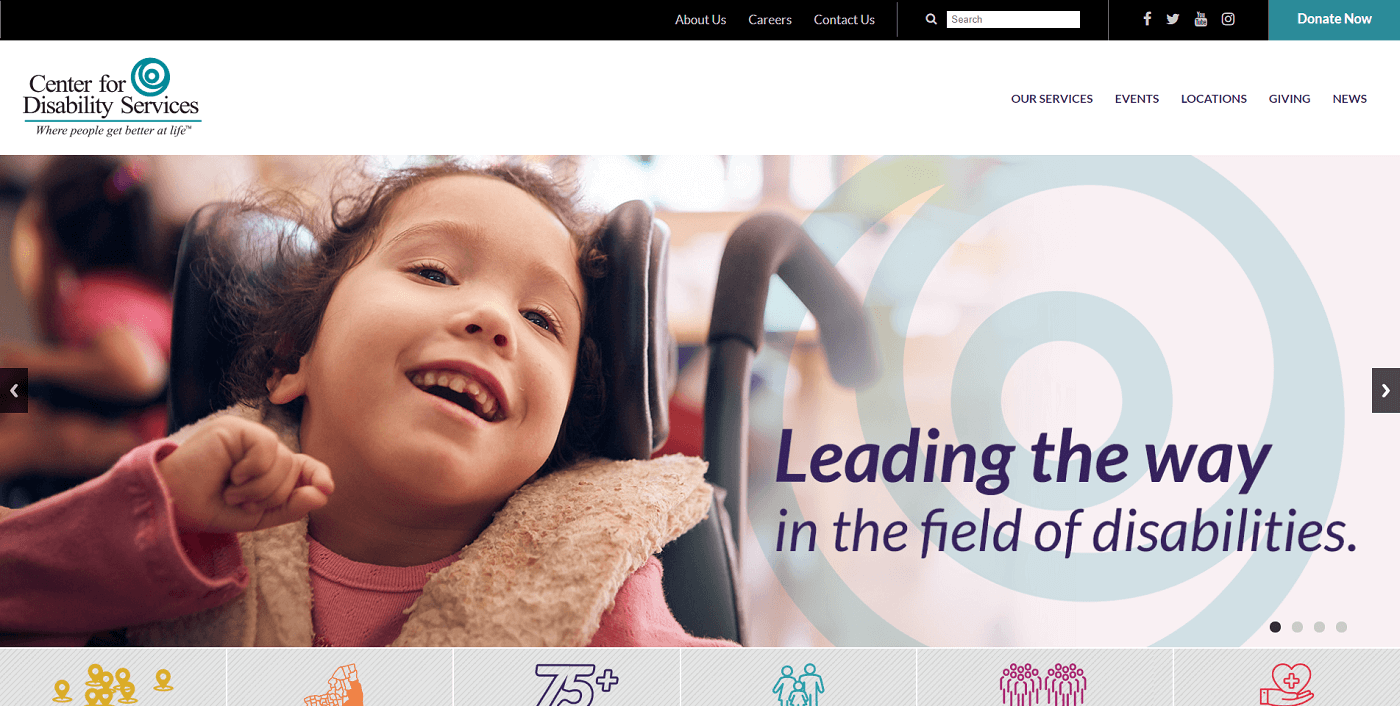
Task: Open the Facebook social icon
Action: [1147, 19]
